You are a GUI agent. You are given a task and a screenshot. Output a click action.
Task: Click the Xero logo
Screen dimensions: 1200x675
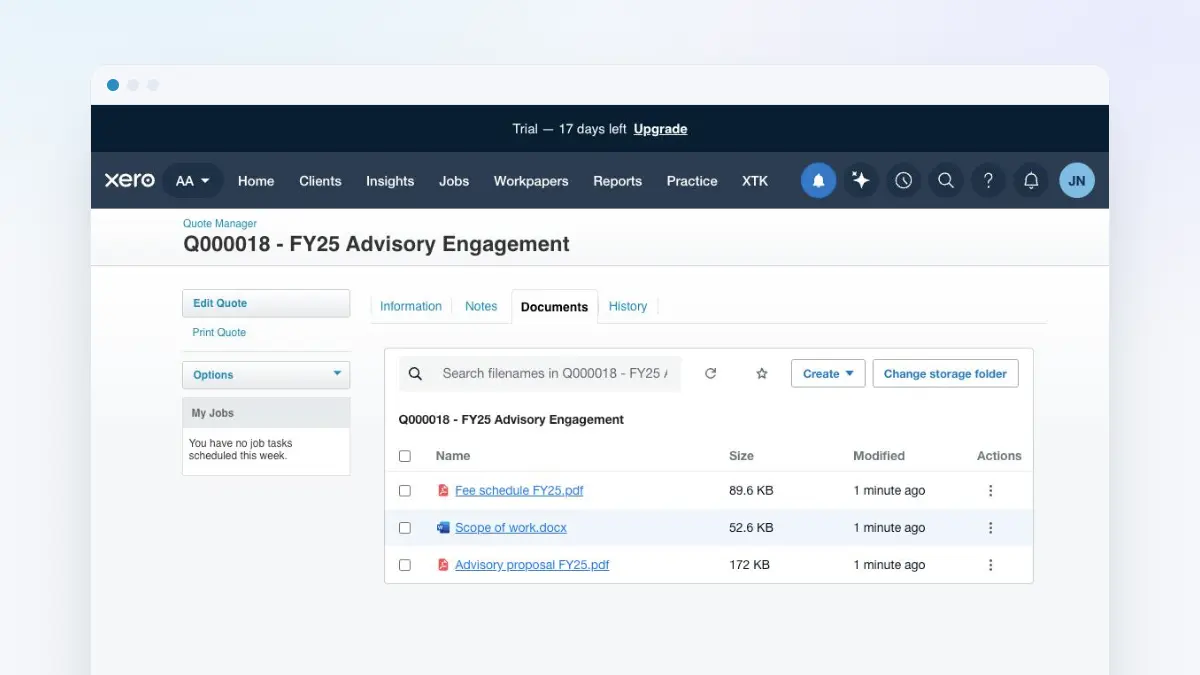(130, 181)
